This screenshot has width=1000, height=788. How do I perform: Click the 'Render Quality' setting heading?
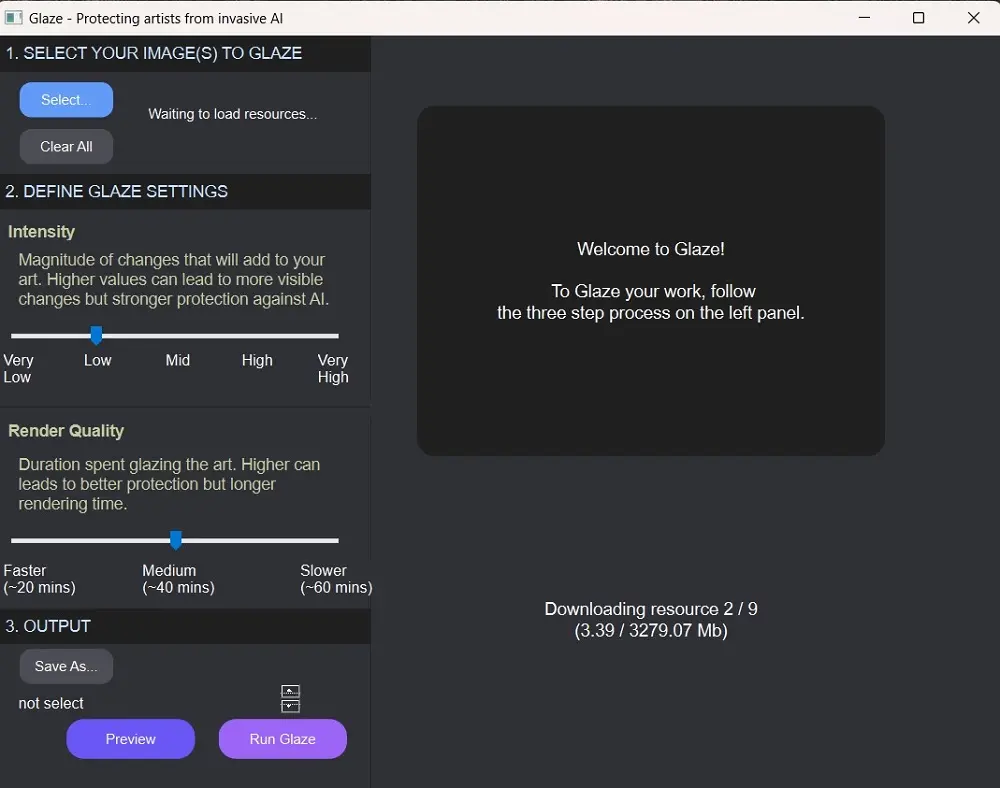click(66, 431)
